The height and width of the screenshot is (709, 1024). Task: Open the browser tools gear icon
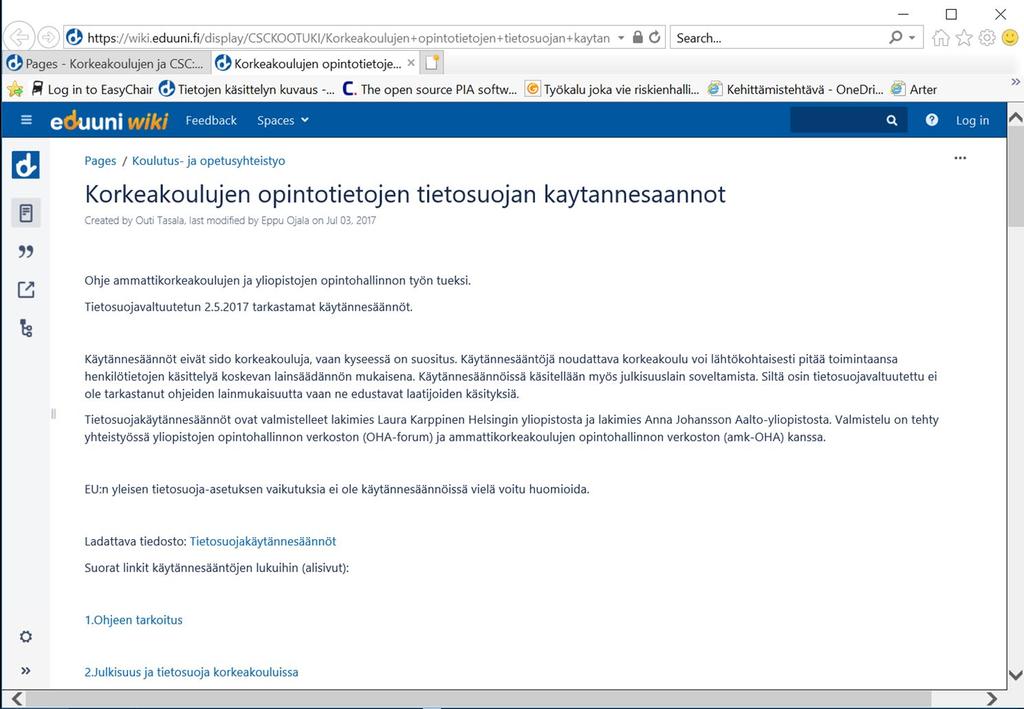click(987, 38)
